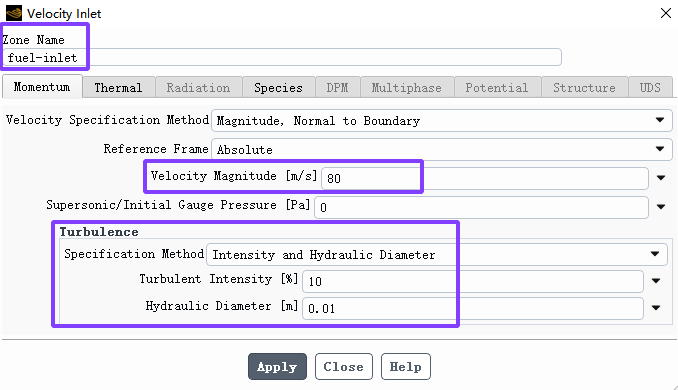Click the Hydraulic Diameter value field

click(x=473, y=308)
